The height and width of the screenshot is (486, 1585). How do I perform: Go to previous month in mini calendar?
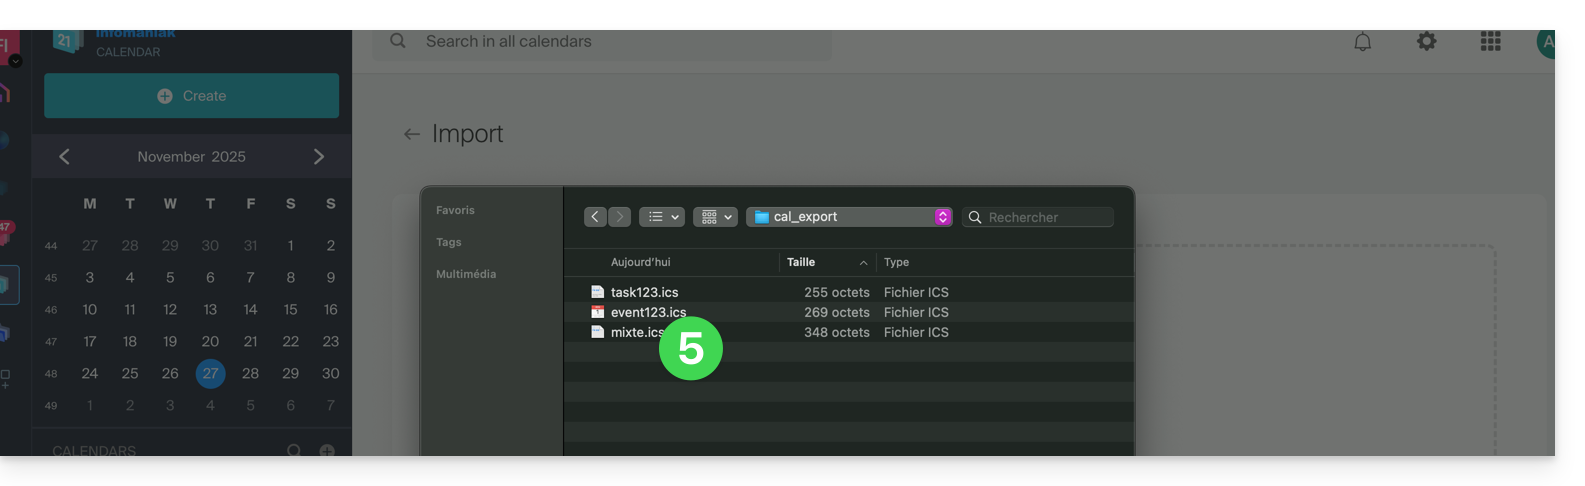64,156
